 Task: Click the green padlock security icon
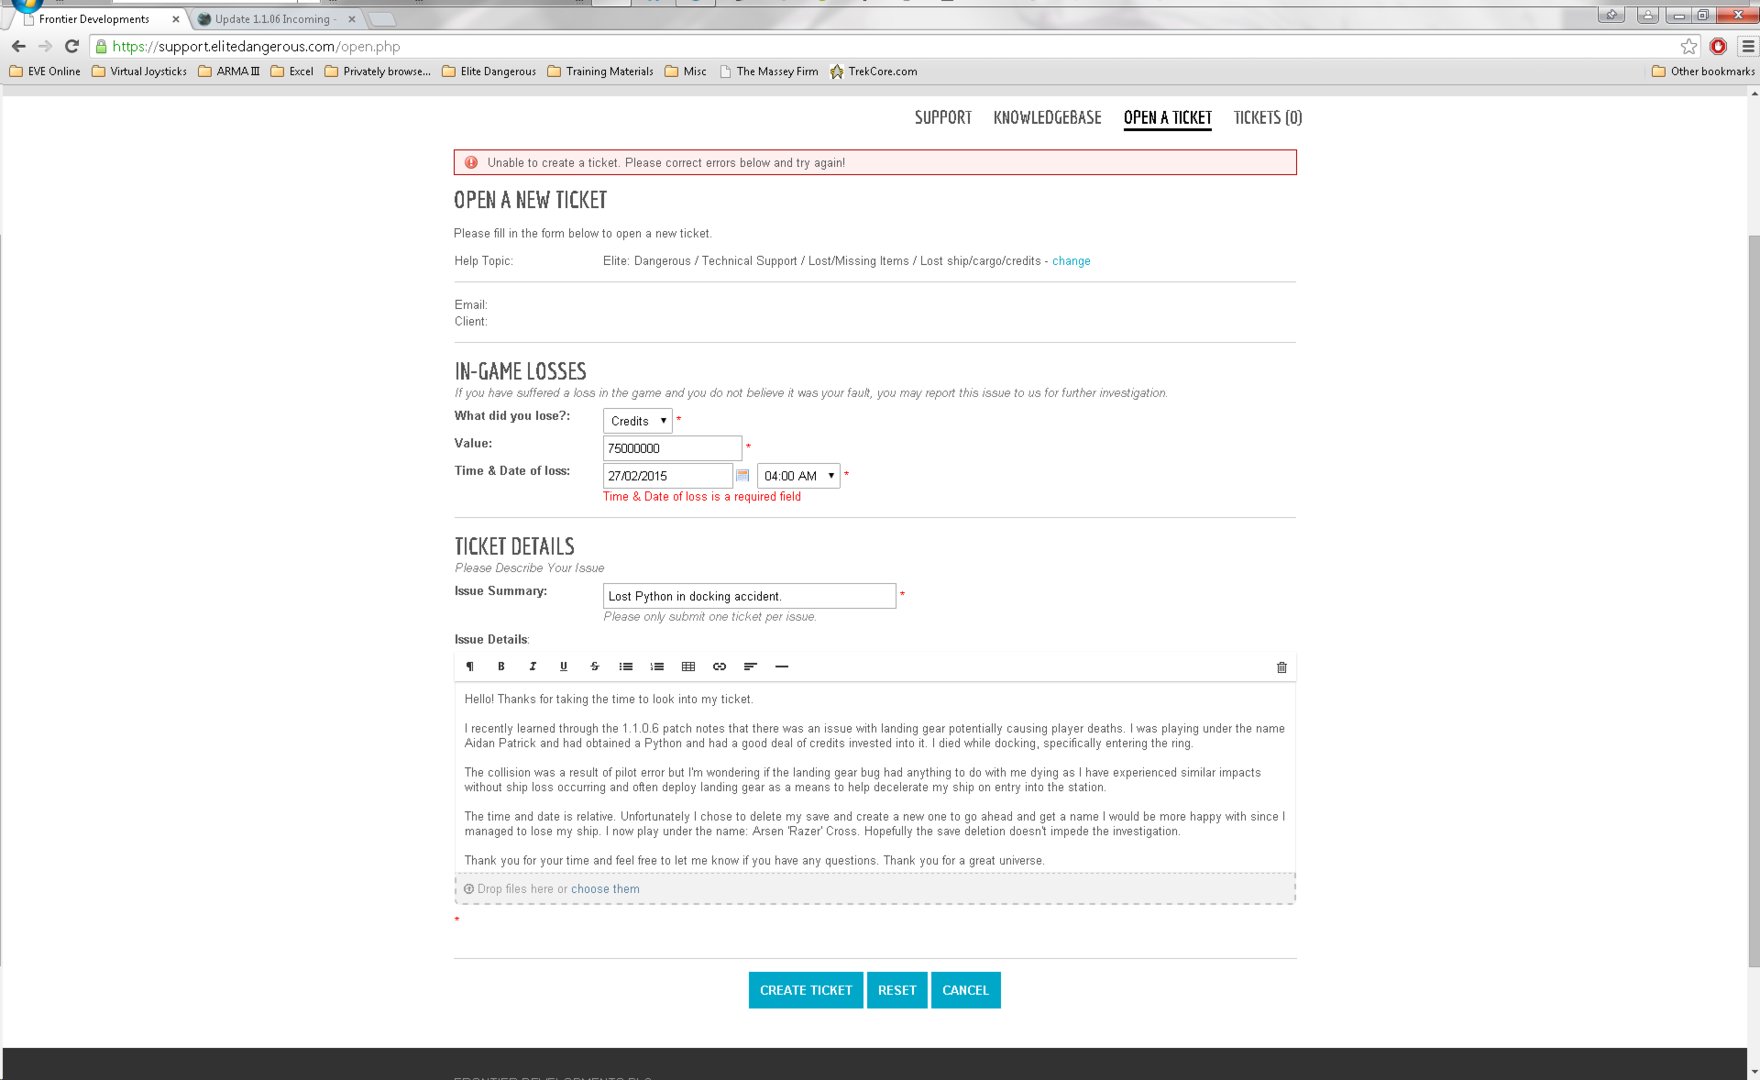pyautogui.click(x=101, y=46)
